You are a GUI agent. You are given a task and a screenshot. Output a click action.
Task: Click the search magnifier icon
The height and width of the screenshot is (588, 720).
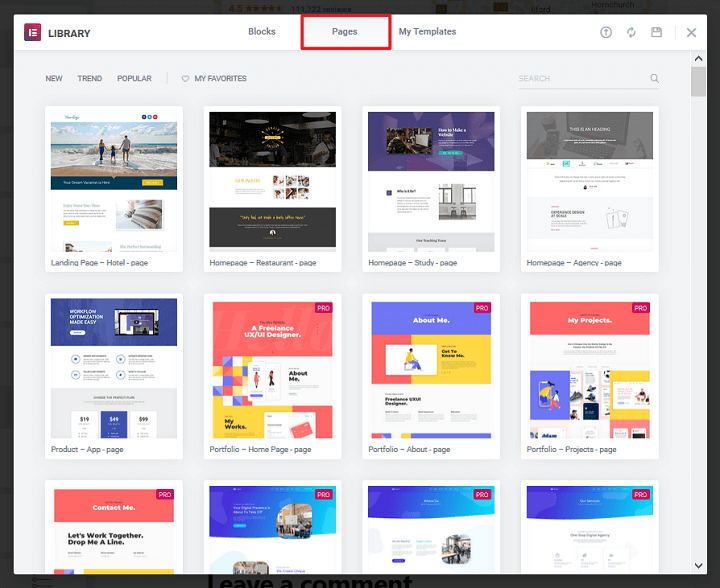tap(654, 78)
